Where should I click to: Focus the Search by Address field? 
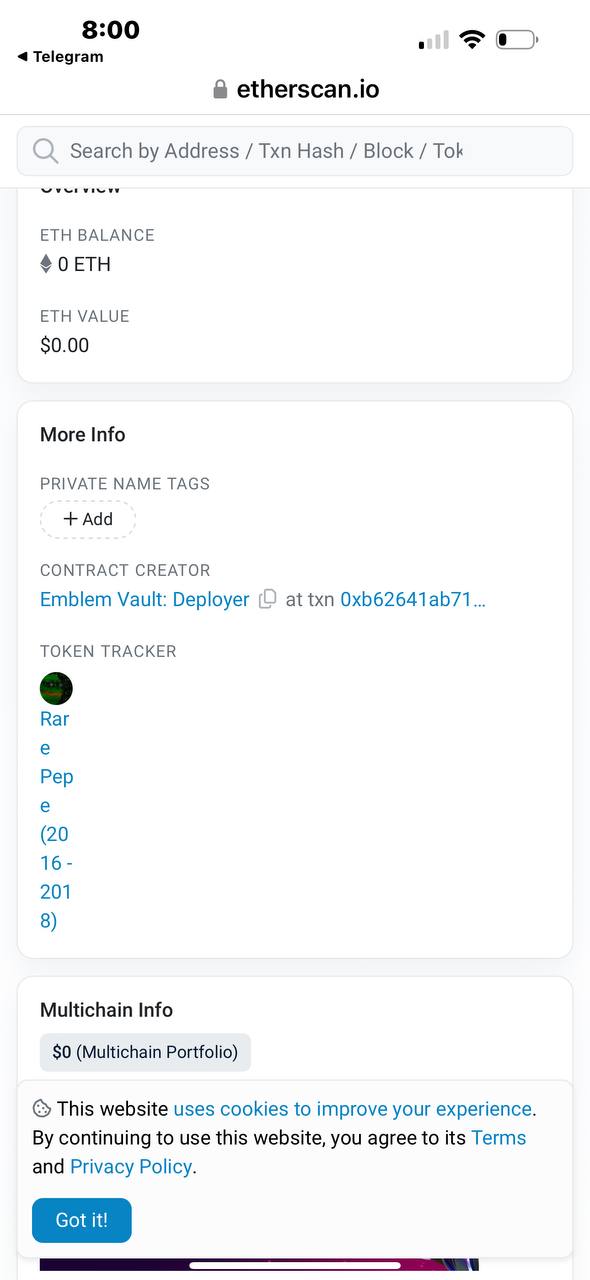pyautogui.click(x=295, y=151)
